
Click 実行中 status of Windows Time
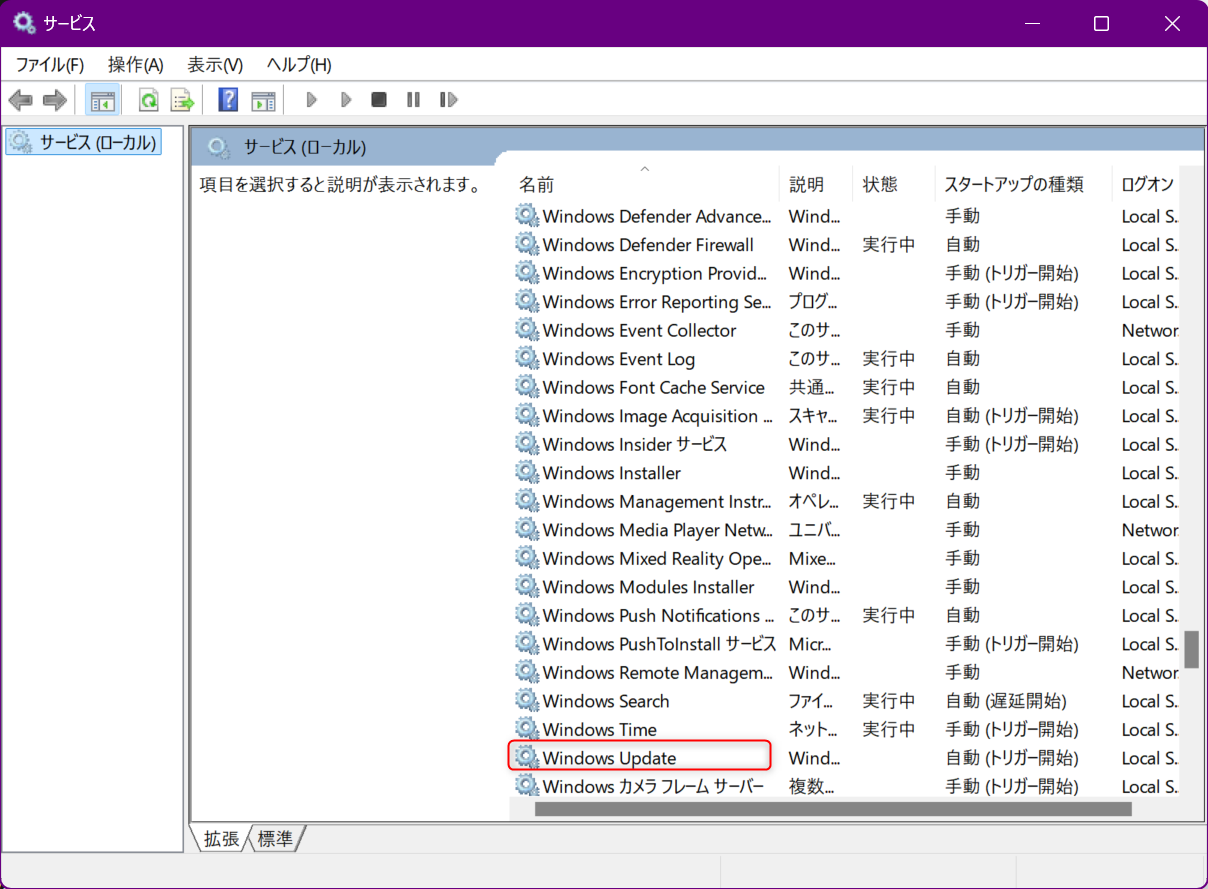[x=889, y=729]
